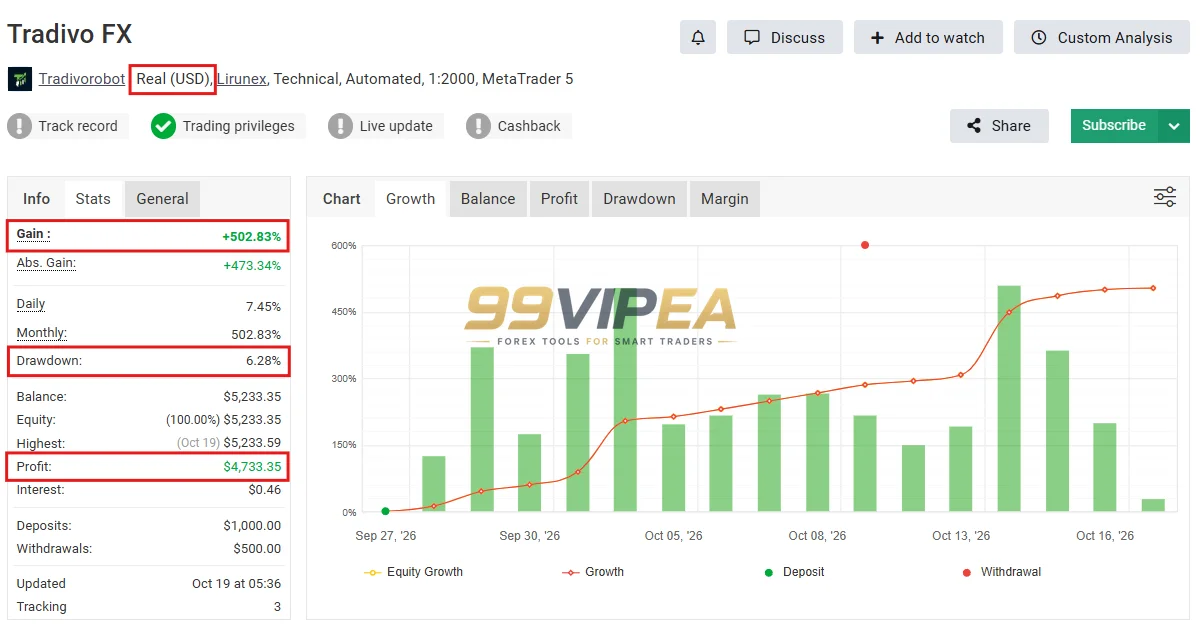Click the Gain label
The image size is (1200, 627).
point(33,234)
